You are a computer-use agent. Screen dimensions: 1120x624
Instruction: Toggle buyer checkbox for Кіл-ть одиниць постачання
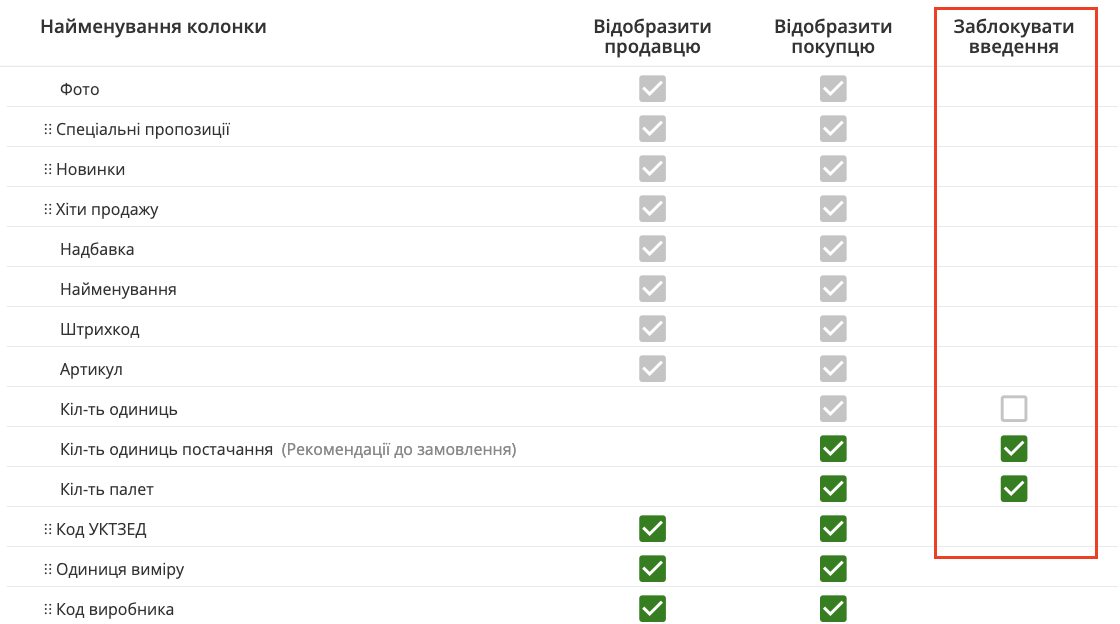pos(833,449)
